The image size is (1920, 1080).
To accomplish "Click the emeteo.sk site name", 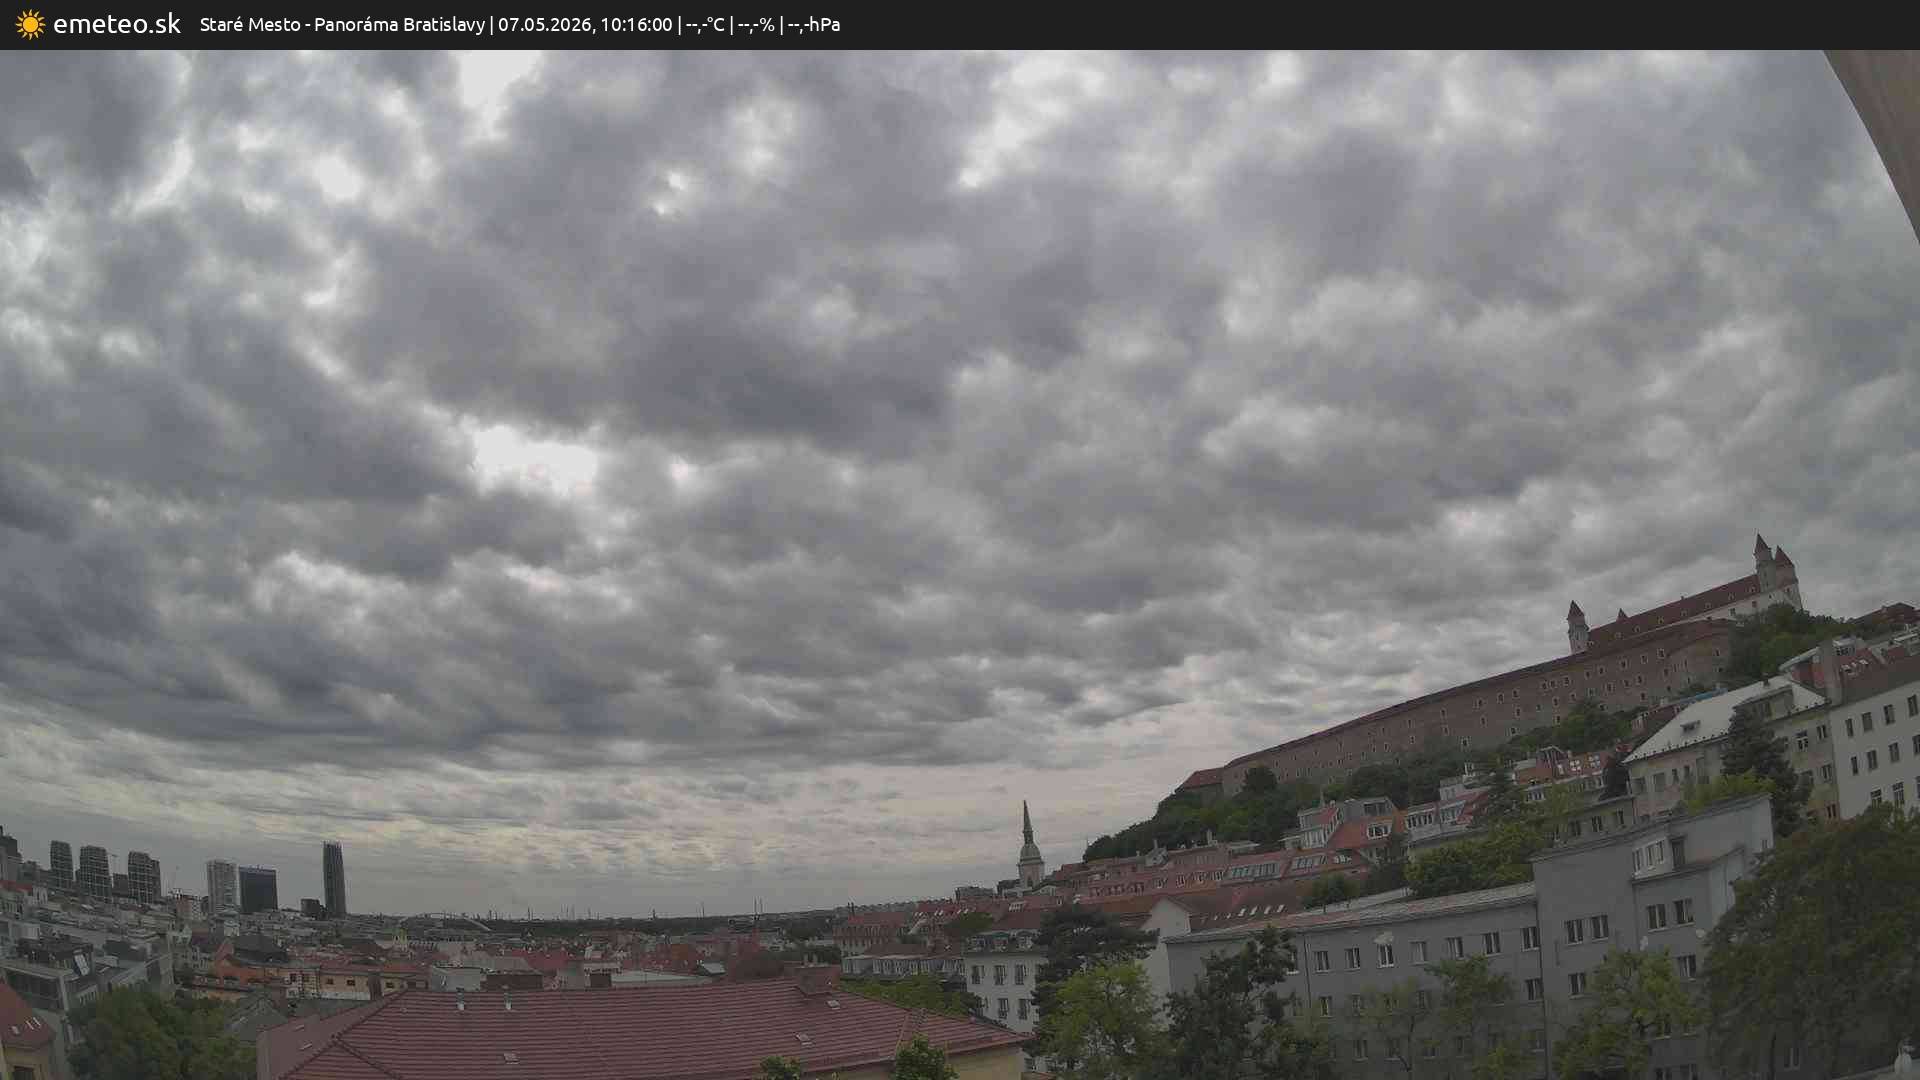I will click(117, 24).
